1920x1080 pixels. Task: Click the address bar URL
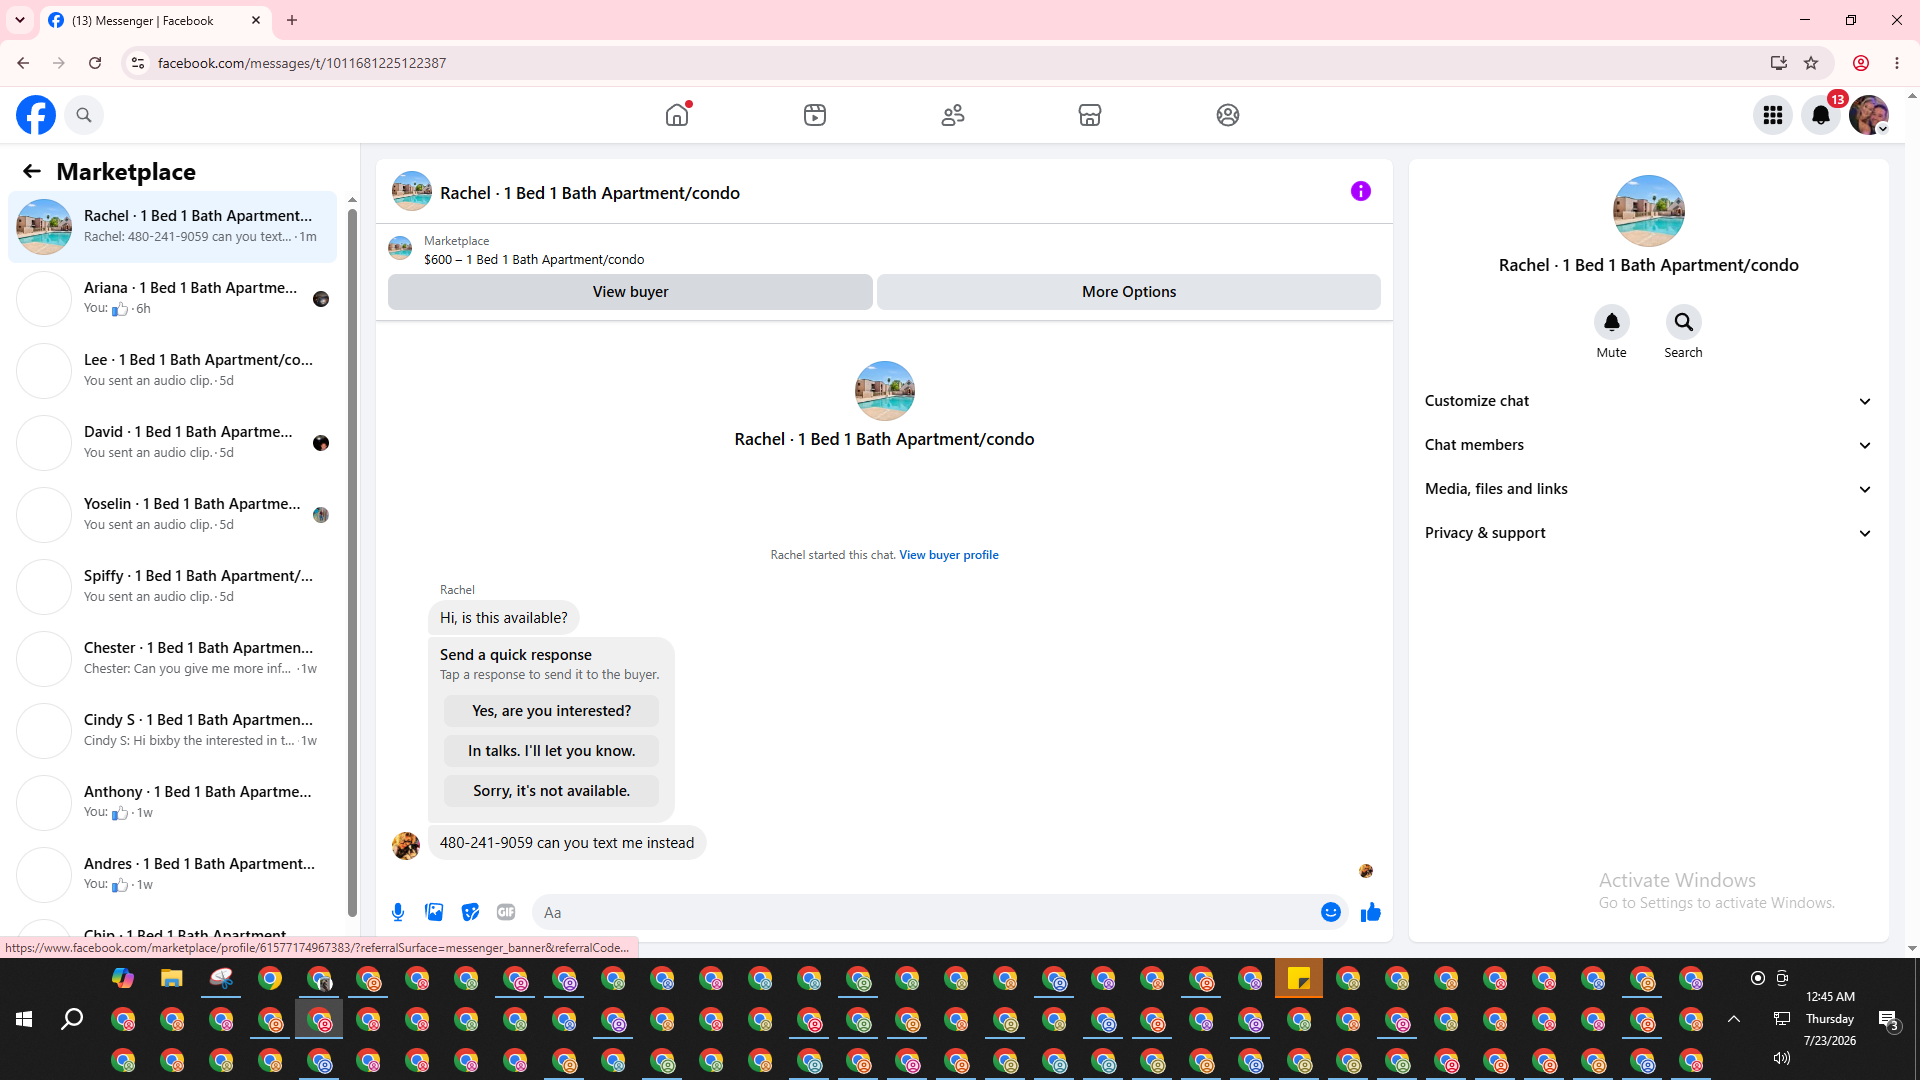tap(302, 63)
